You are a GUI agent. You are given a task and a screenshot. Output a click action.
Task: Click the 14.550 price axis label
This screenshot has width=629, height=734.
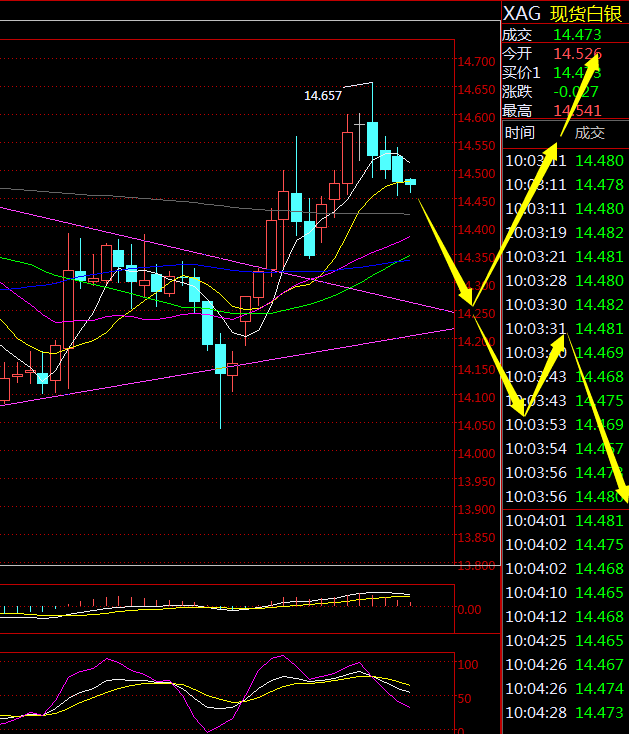coord(476,146)
